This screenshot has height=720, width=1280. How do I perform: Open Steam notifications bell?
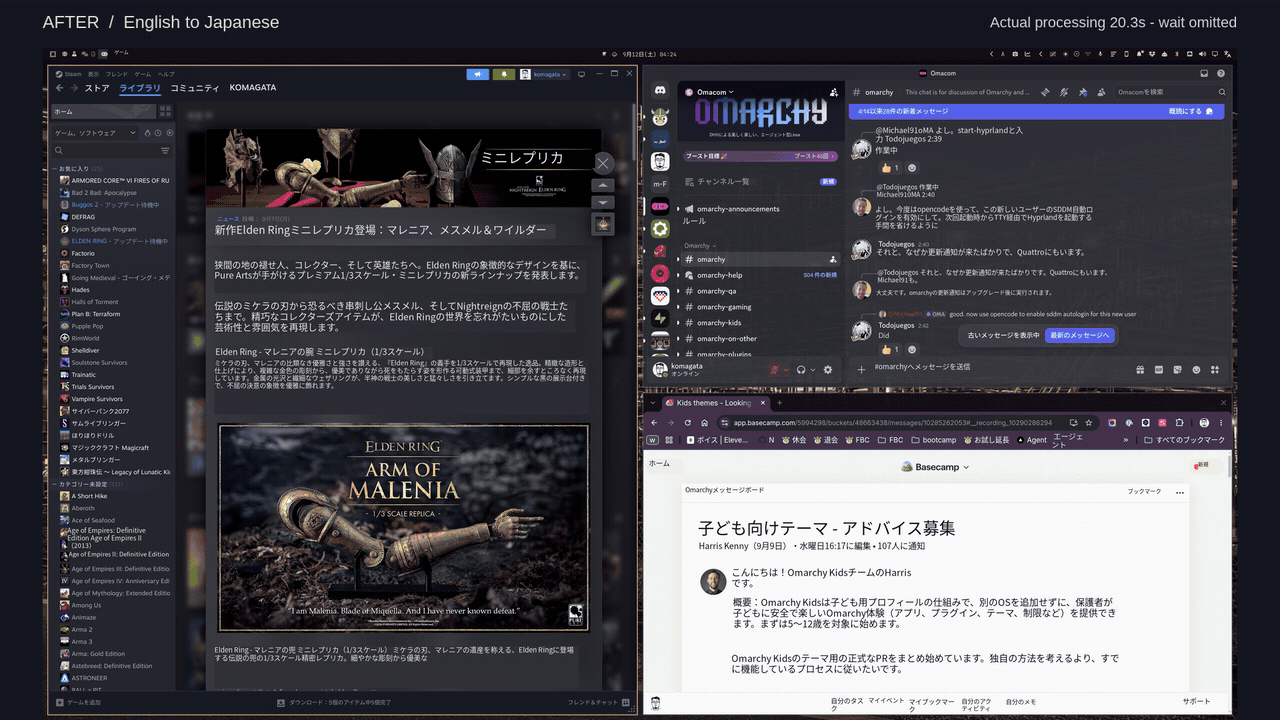click(x=503, y=74)
